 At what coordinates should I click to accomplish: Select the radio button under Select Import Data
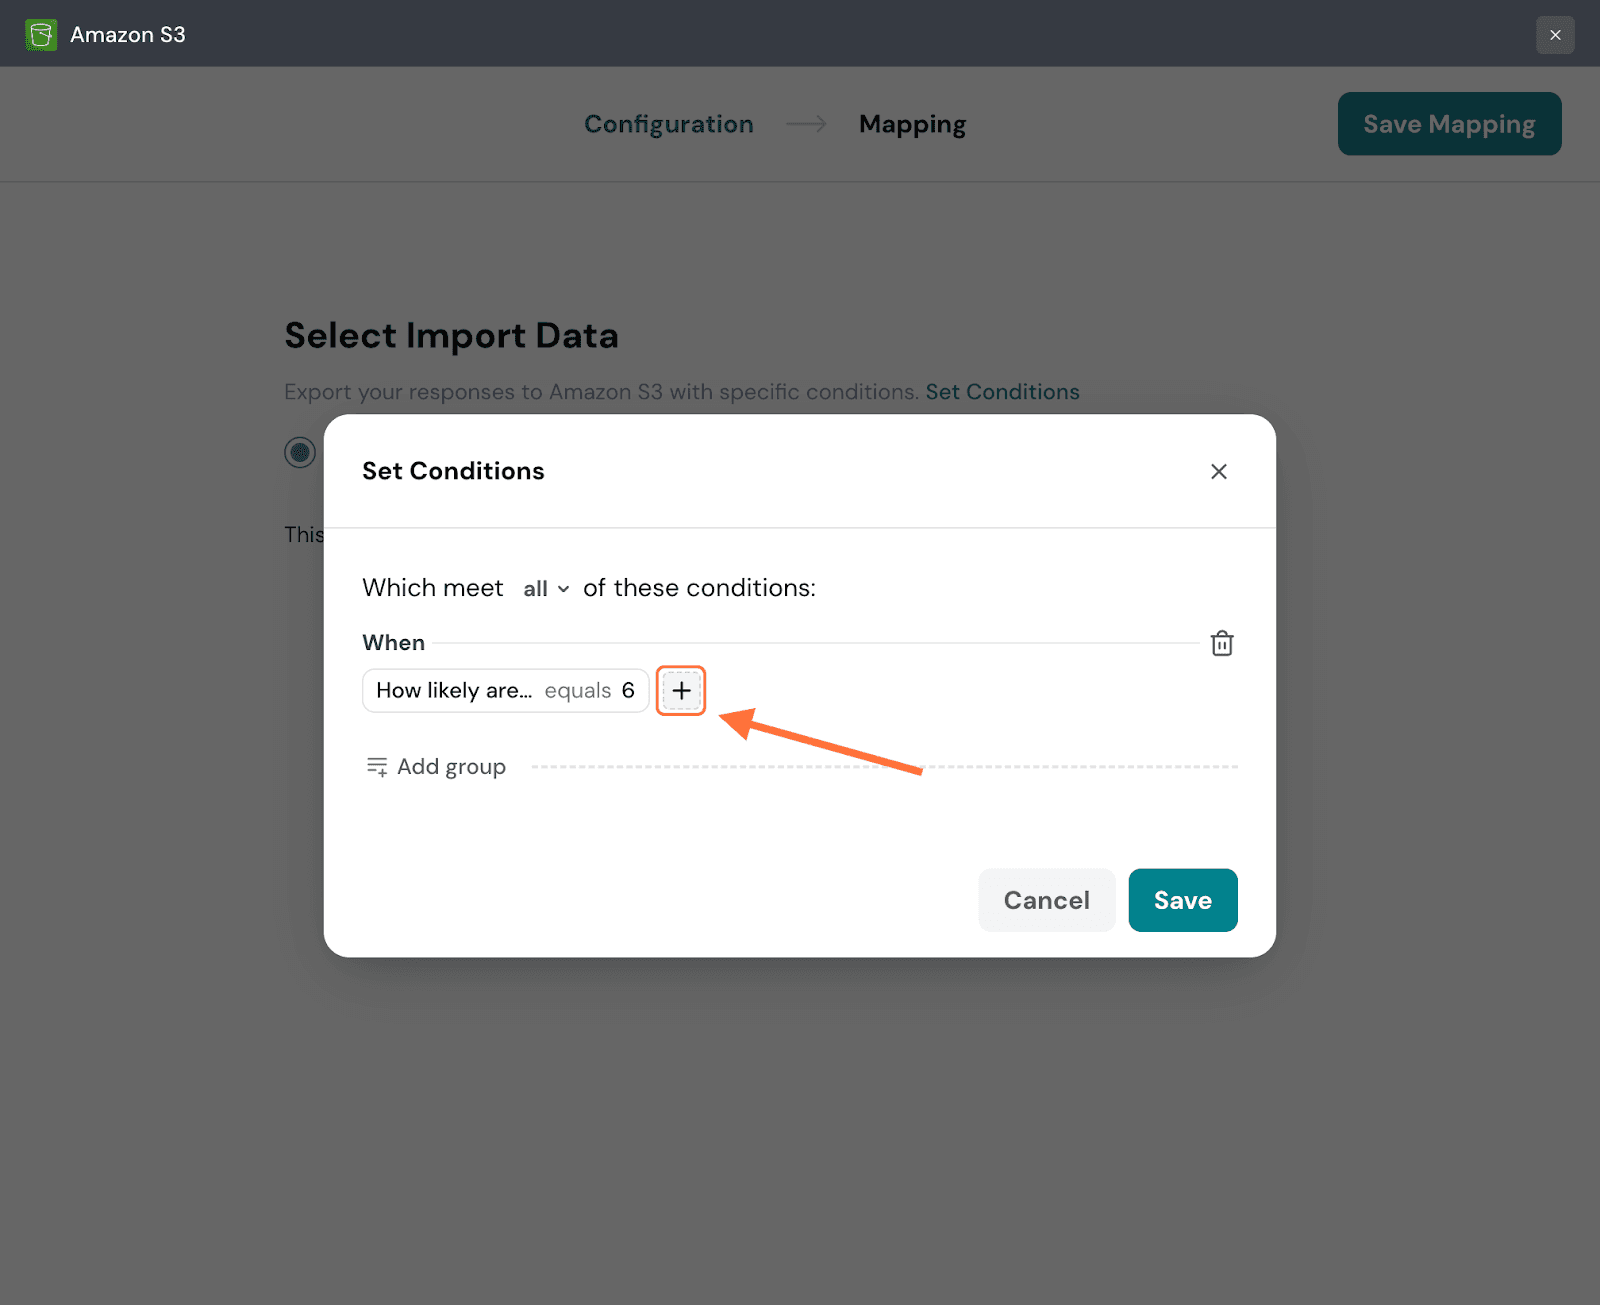(x=300, y=452)
